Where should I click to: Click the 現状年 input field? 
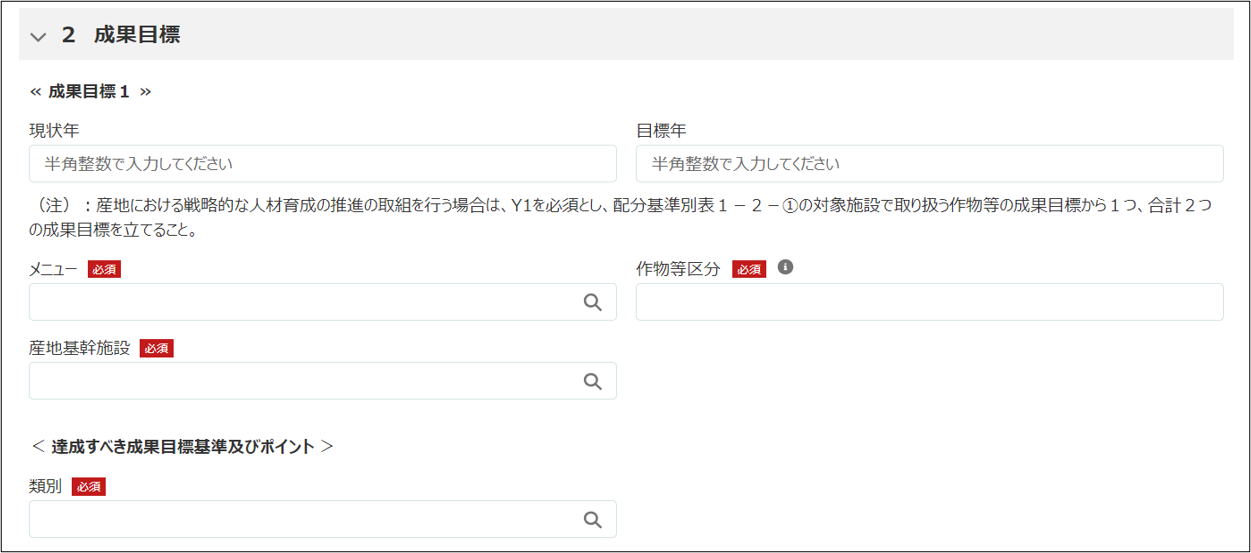point(322,163)
